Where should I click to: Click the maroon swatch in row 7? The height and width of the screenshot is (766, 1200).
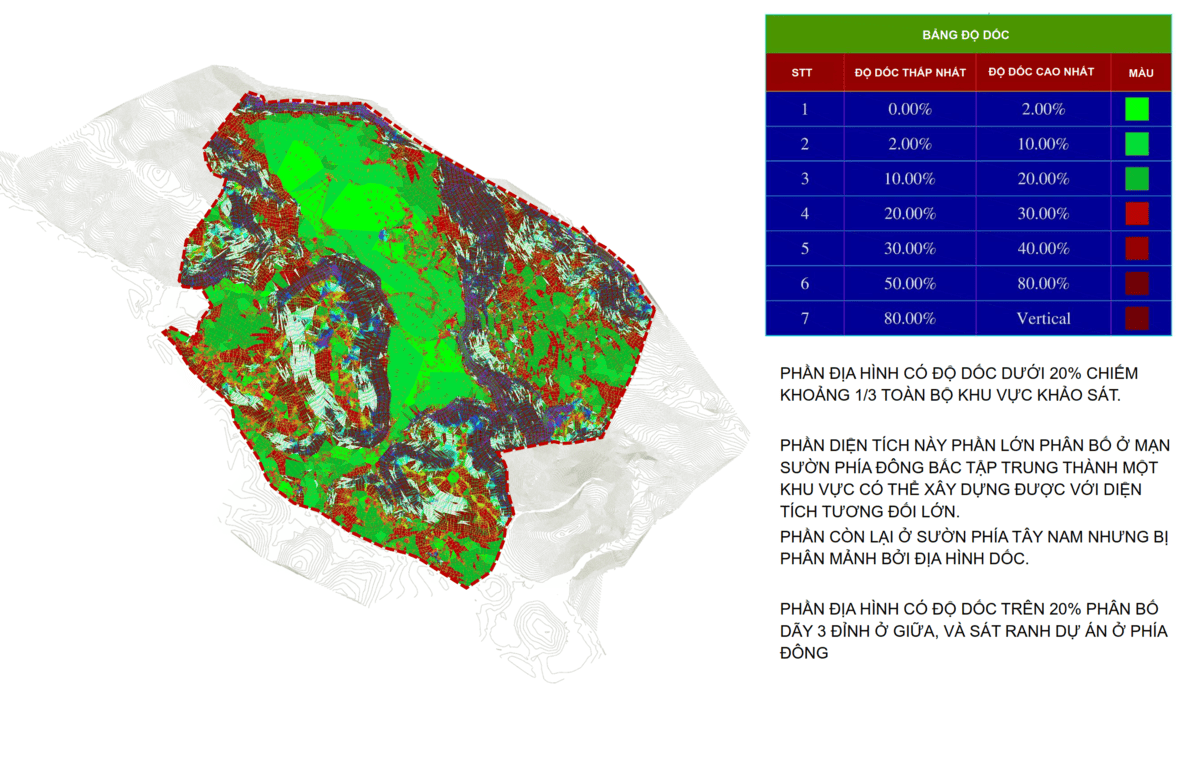pyautogui.click(x=1136, y=318)
